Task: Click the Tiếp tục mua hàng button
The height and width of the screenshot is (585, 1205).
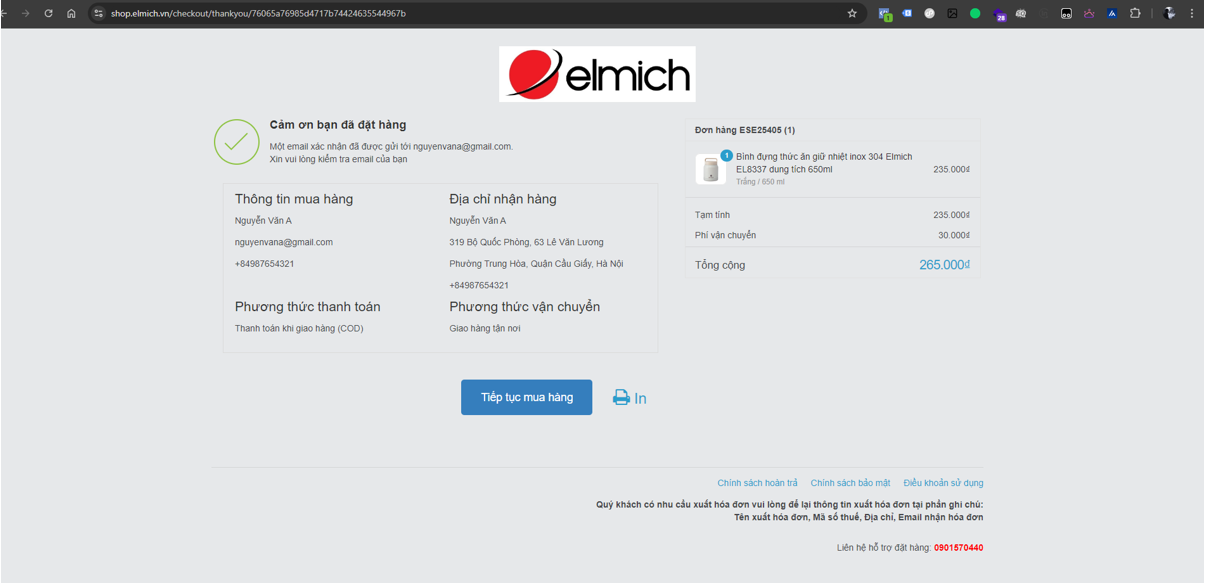Action: [x=526, y=397]
